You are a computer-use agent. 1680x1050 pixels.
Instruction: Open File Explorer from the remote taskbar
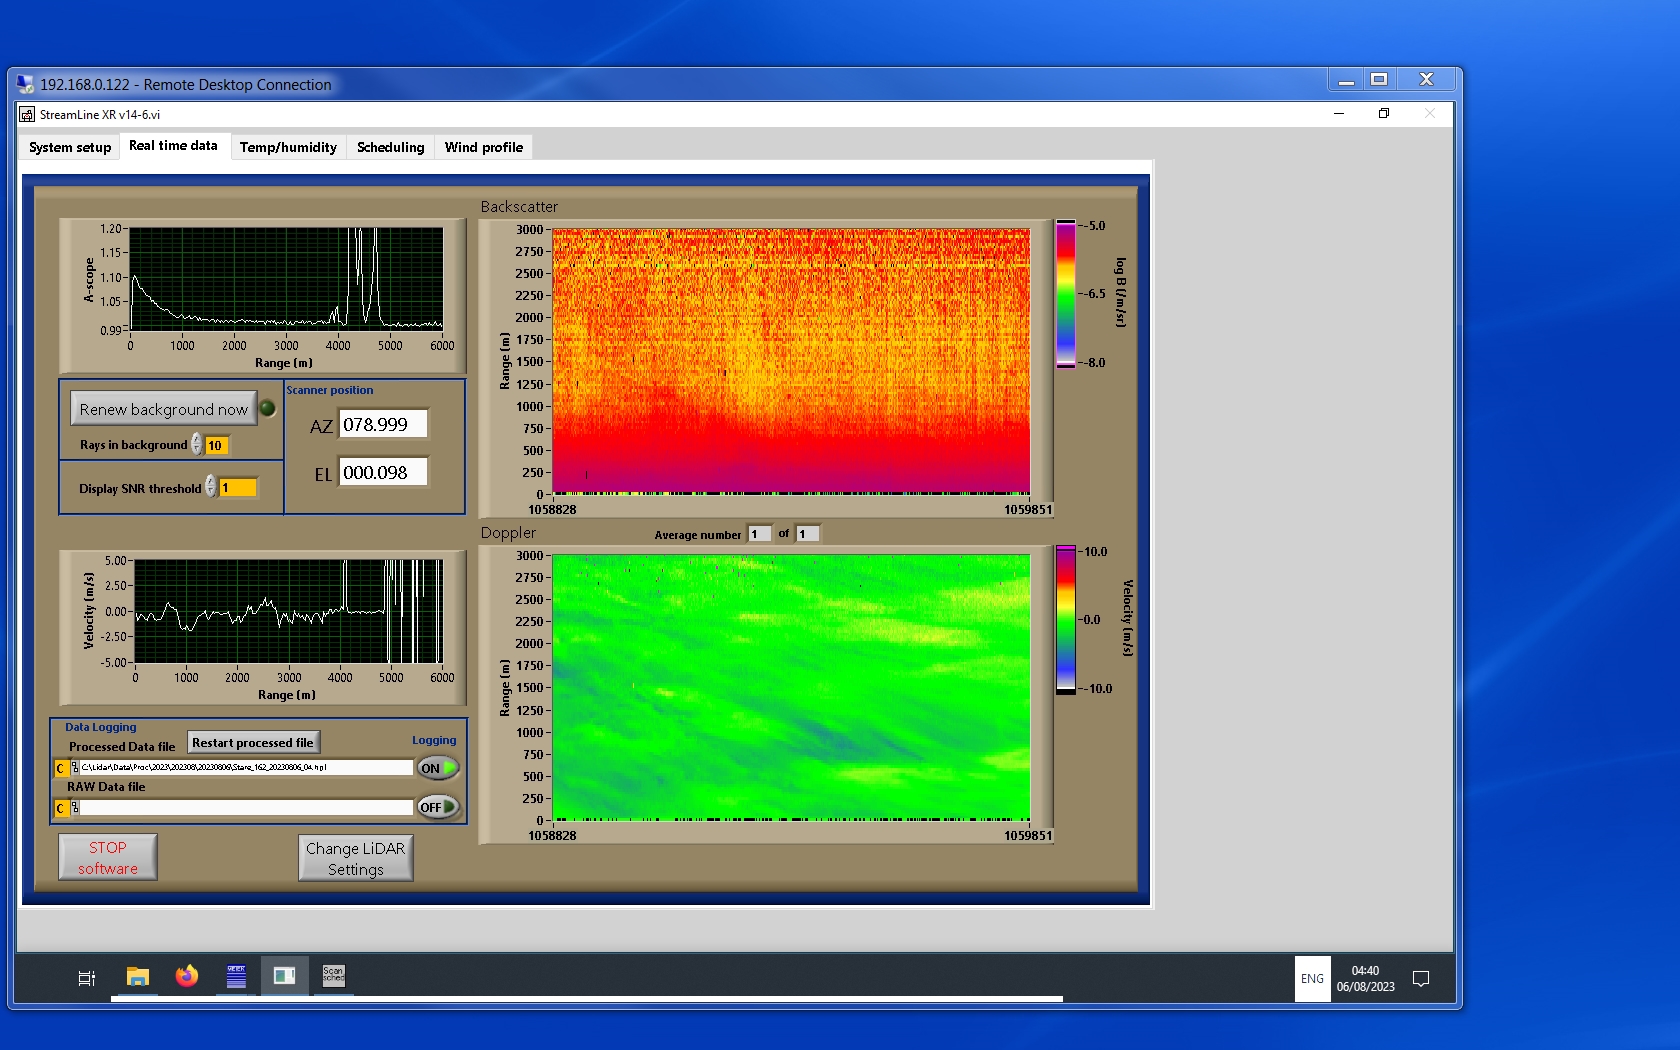pos(138,976)
